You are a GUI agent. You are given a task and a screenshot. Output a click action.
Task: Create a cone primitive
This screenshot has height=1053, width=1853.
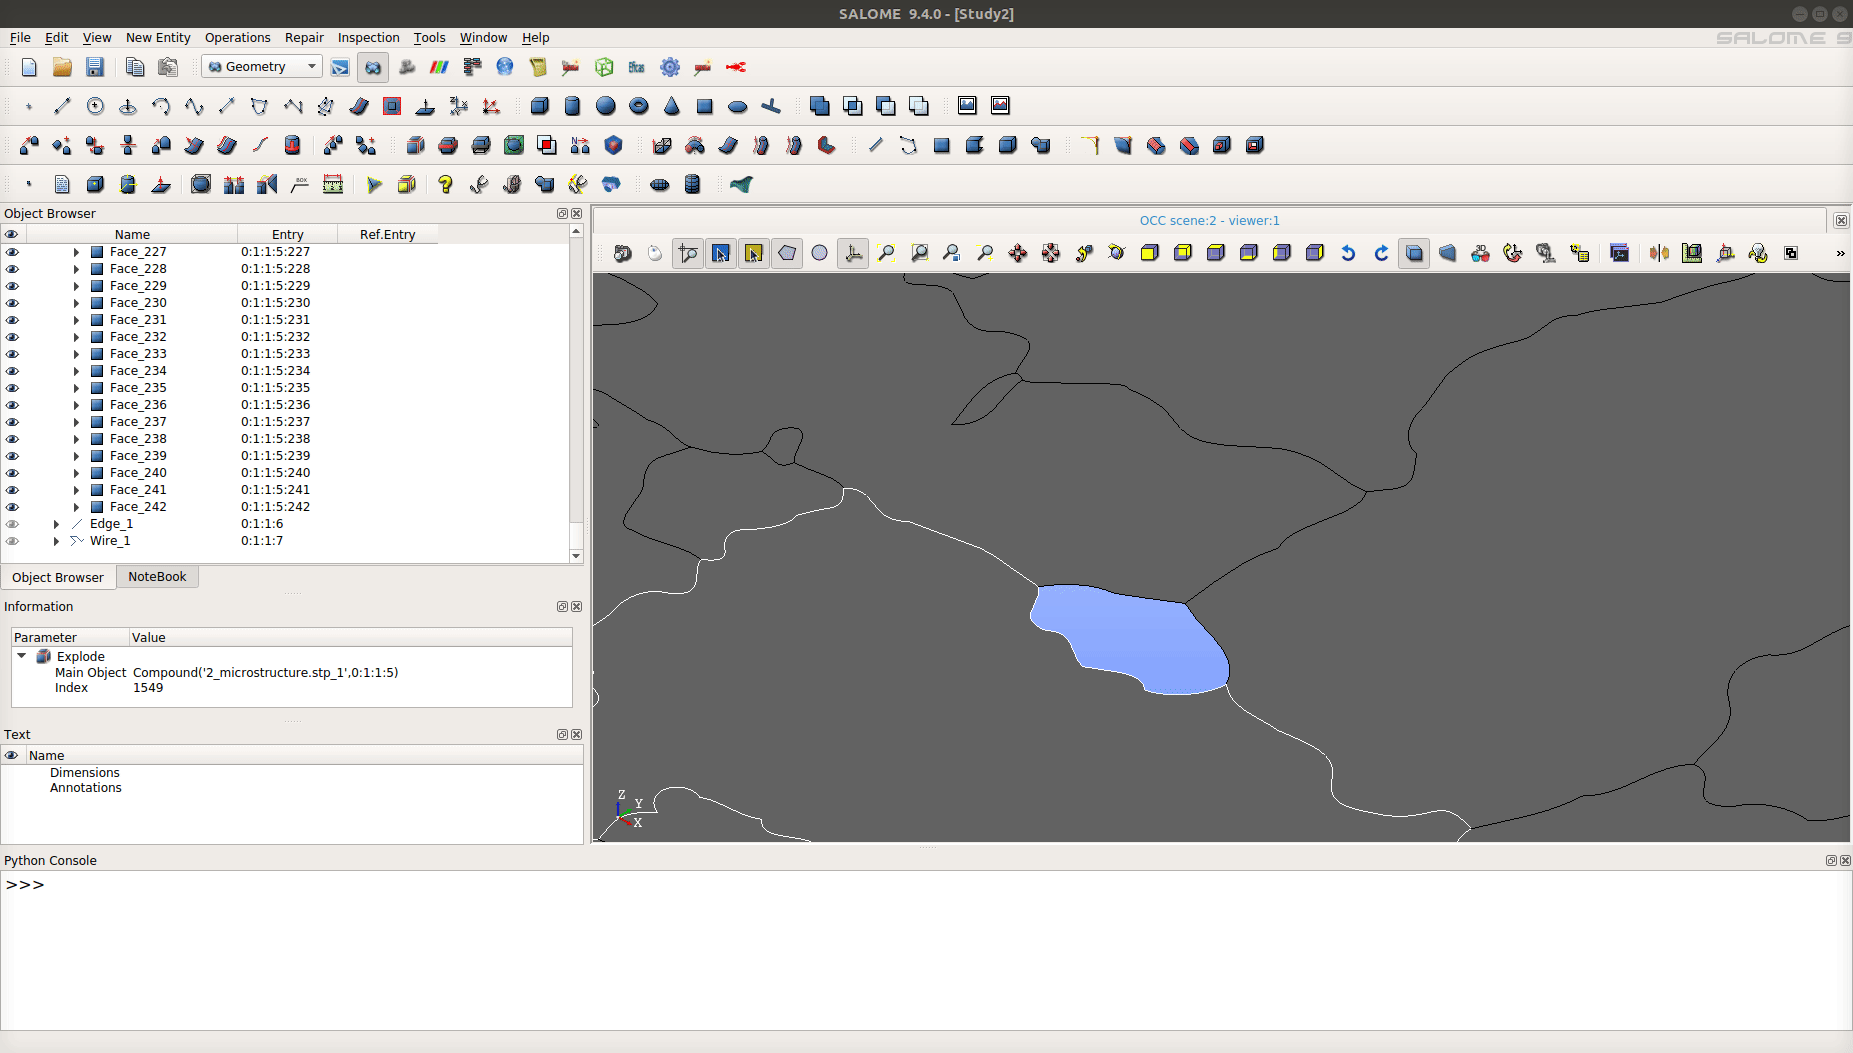tap(672, 106)
